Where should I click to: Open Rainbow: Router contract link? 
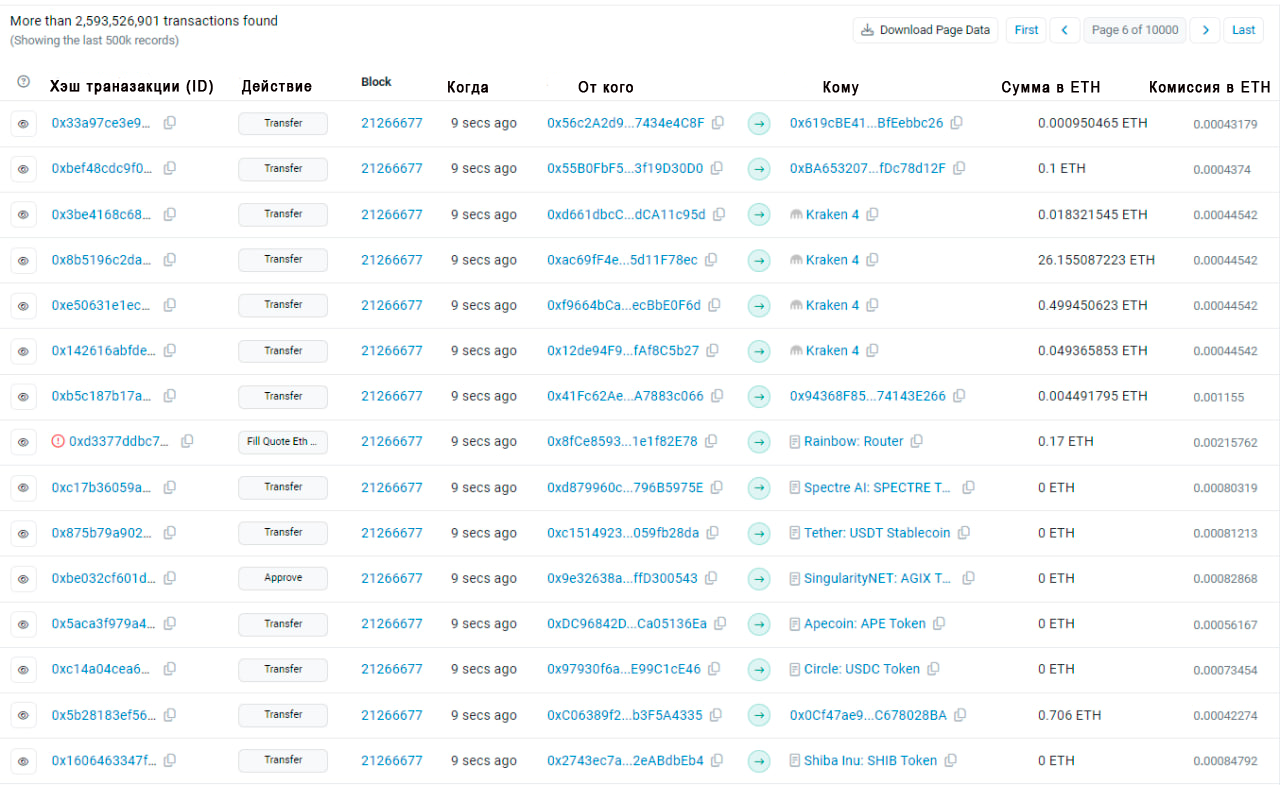pos(854,441)
